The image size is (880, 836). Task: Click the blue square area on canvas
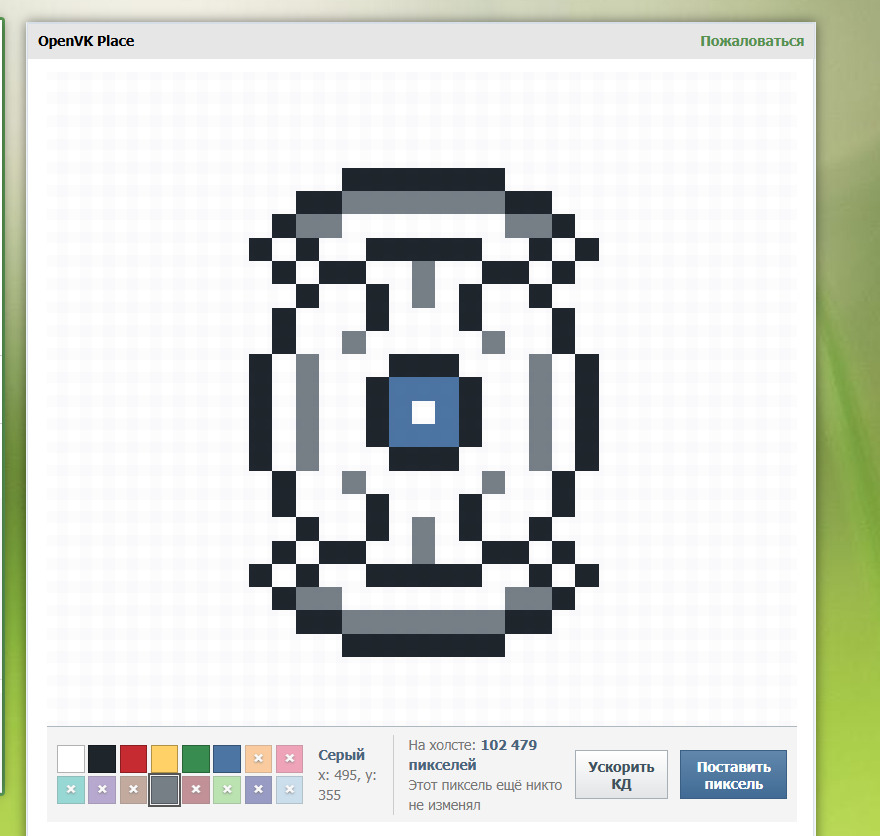pyautogui.click(x=424, y=412)
